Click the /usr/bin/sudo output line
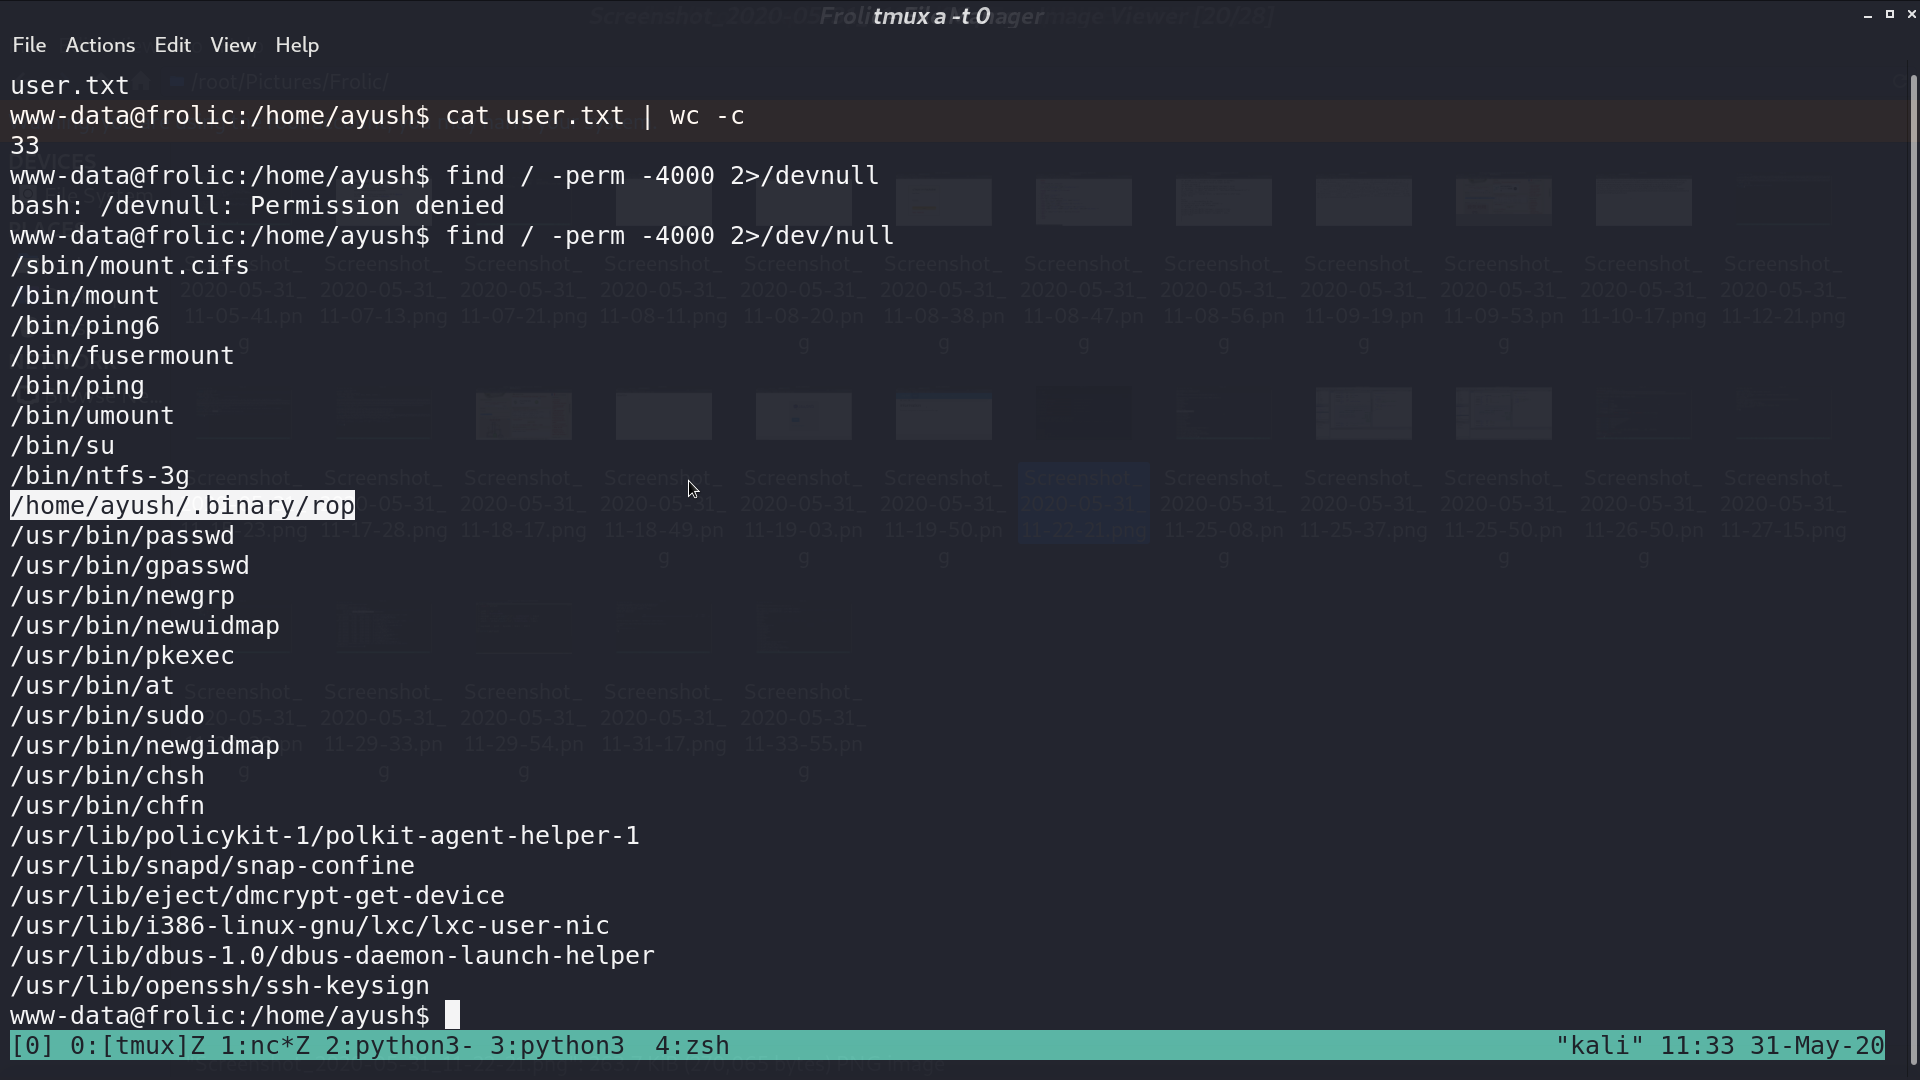Viewport: 1920px width, 1080px height. pyautogui.click(x=107, y=715)
